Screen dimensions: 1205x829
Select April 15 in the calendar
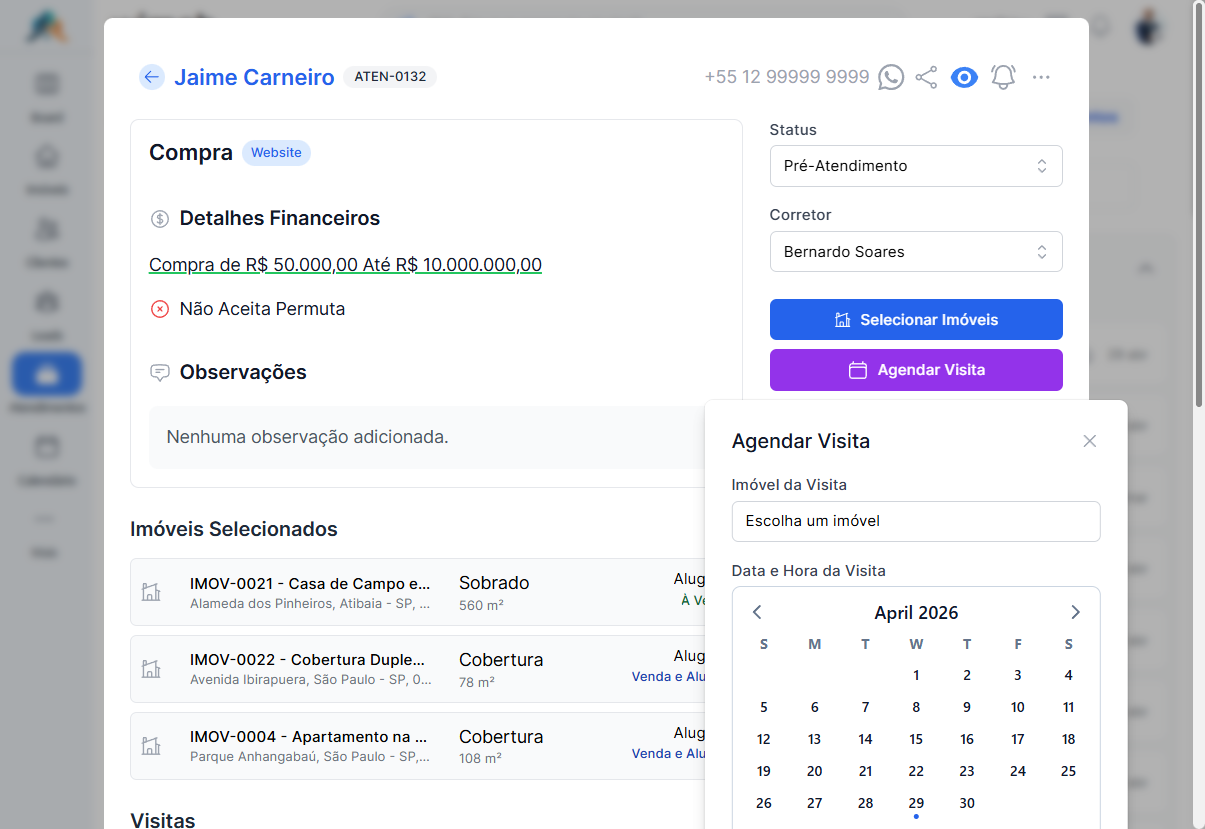coord(916,739)
